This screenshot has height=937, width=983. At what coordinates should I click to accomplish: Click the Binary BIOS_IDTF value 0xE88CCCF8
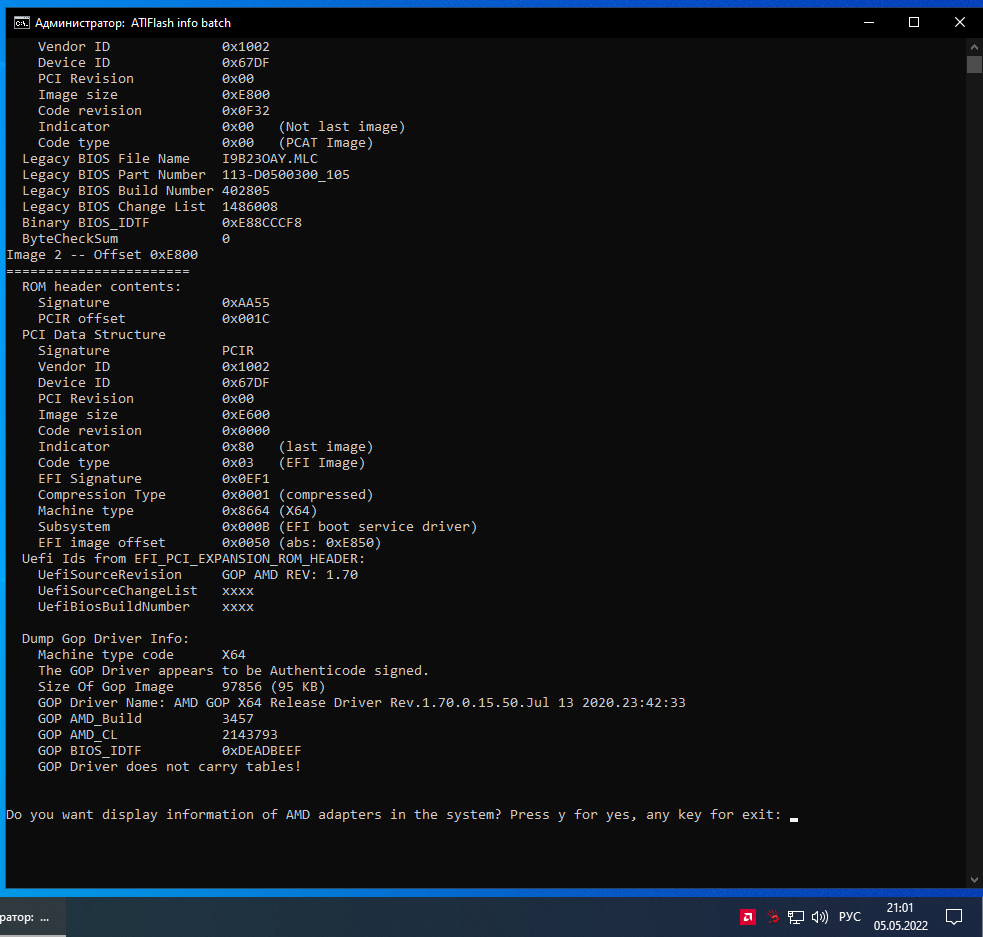(x=261, y=222)
